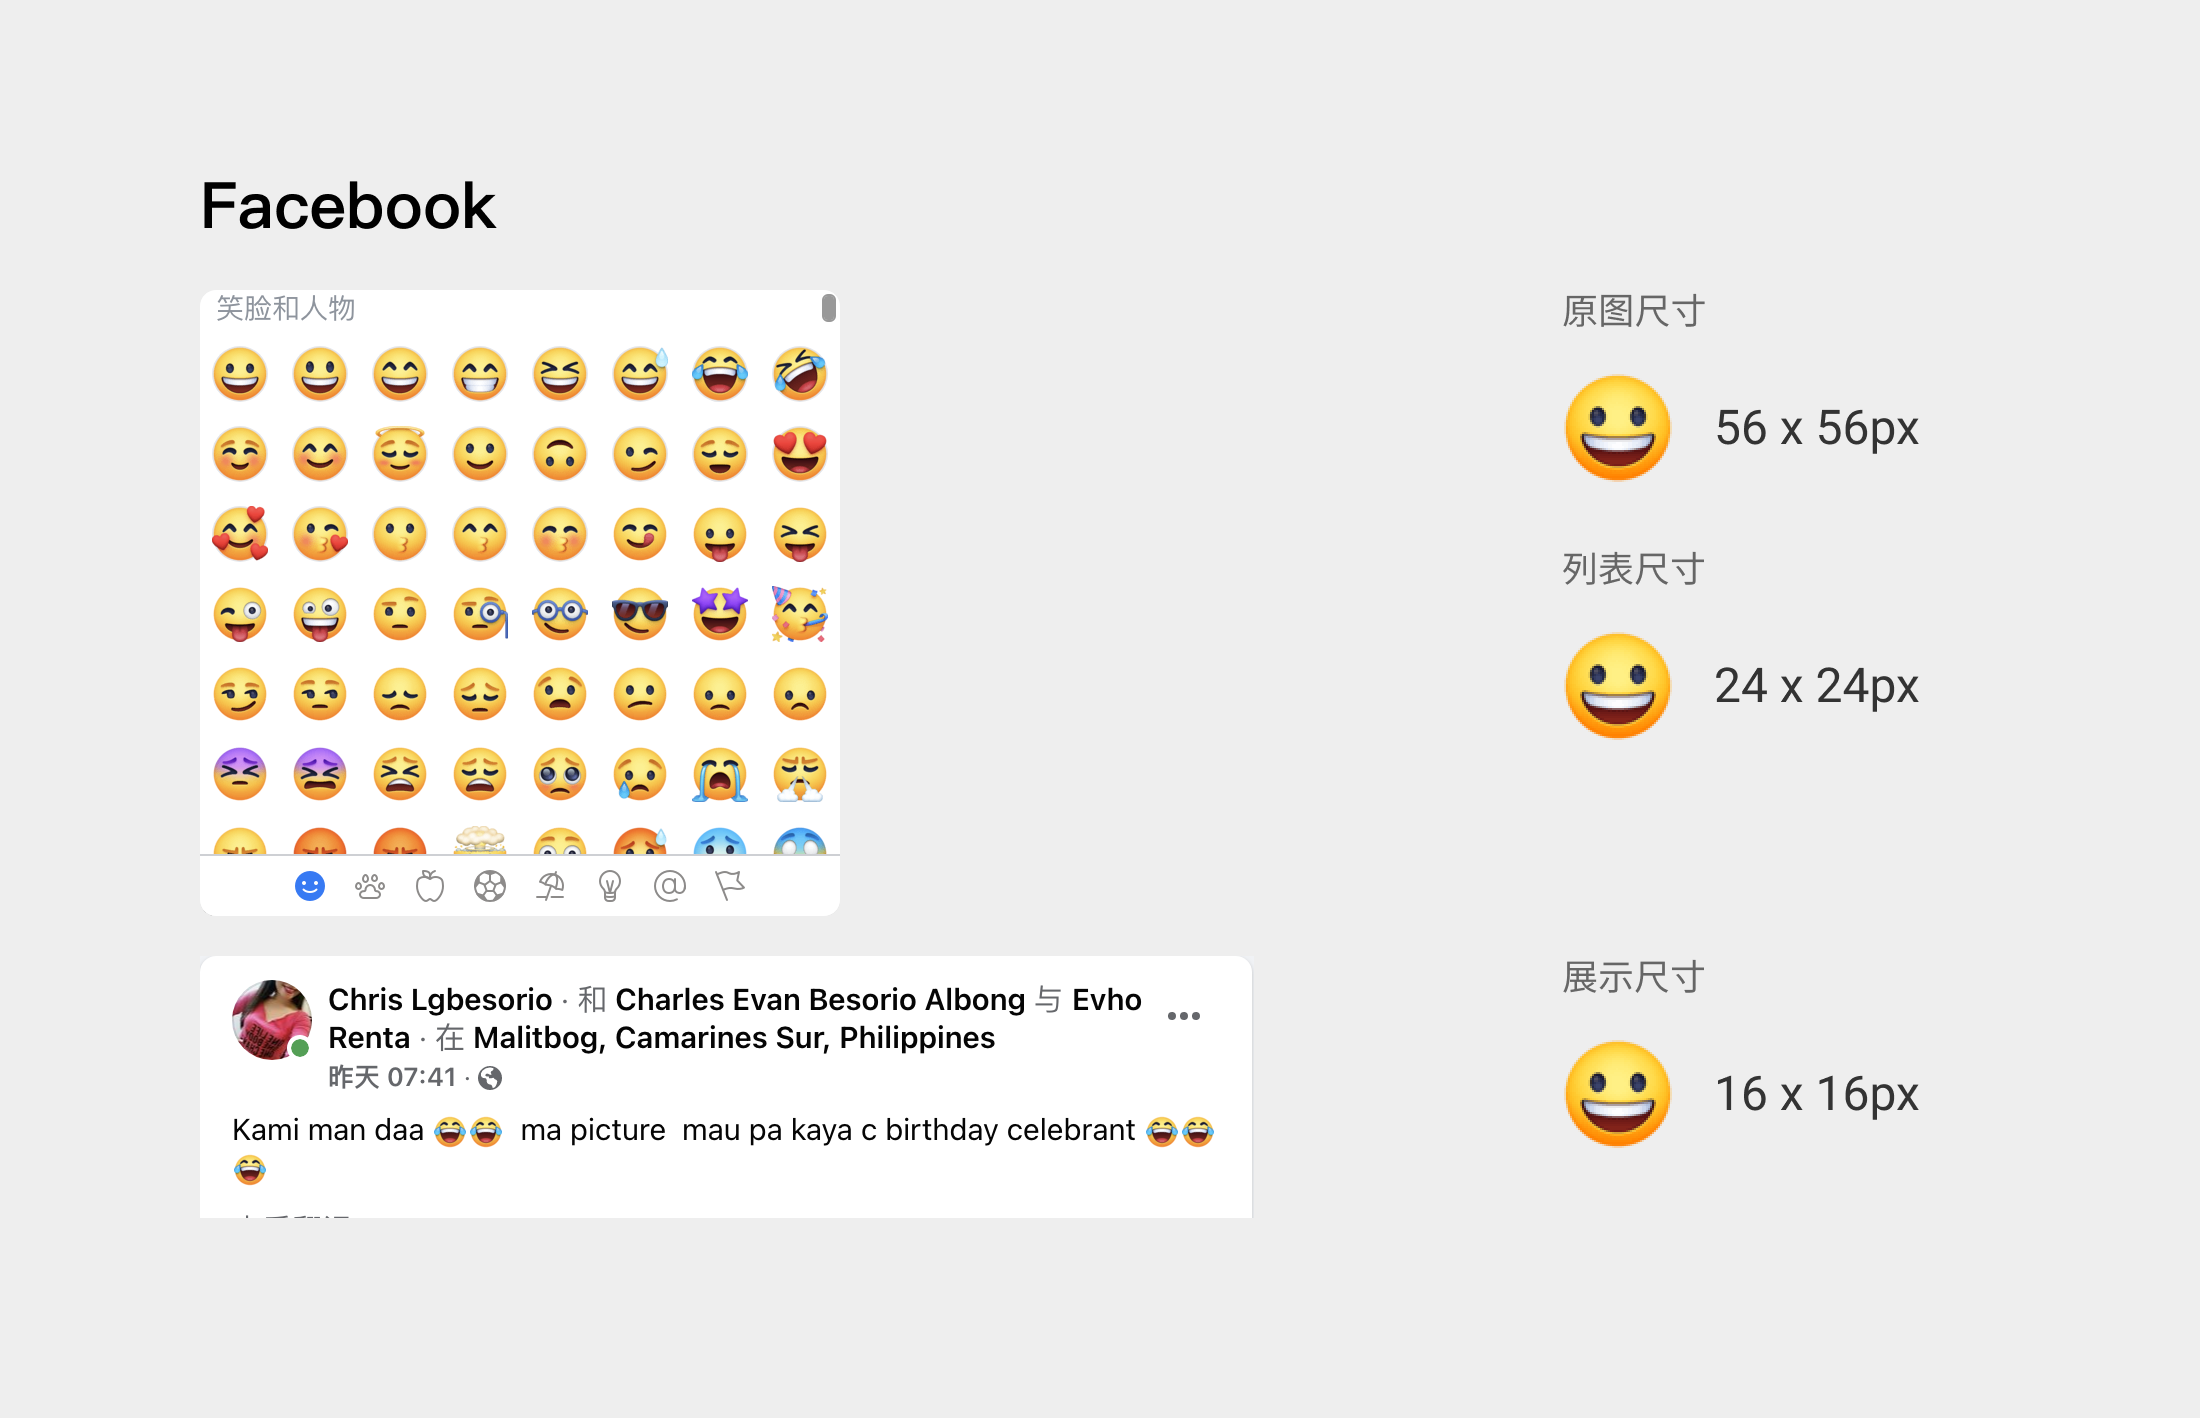Pick the upside-down face emoji
The height and width of the screenshot is (1418, 2200).
click(560, 454)
